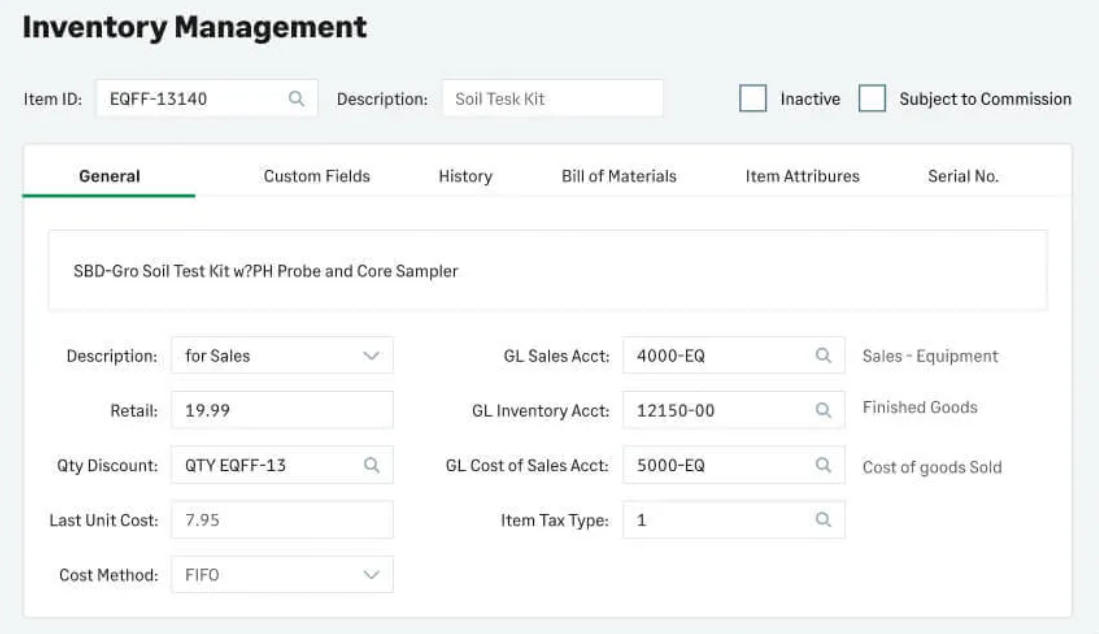Image resolution: width=1099 pixels, height=634 pixels.
Task: Click the 'Cost of goods Sold' label
Action: pyautogui.click(x=931, y=467)
